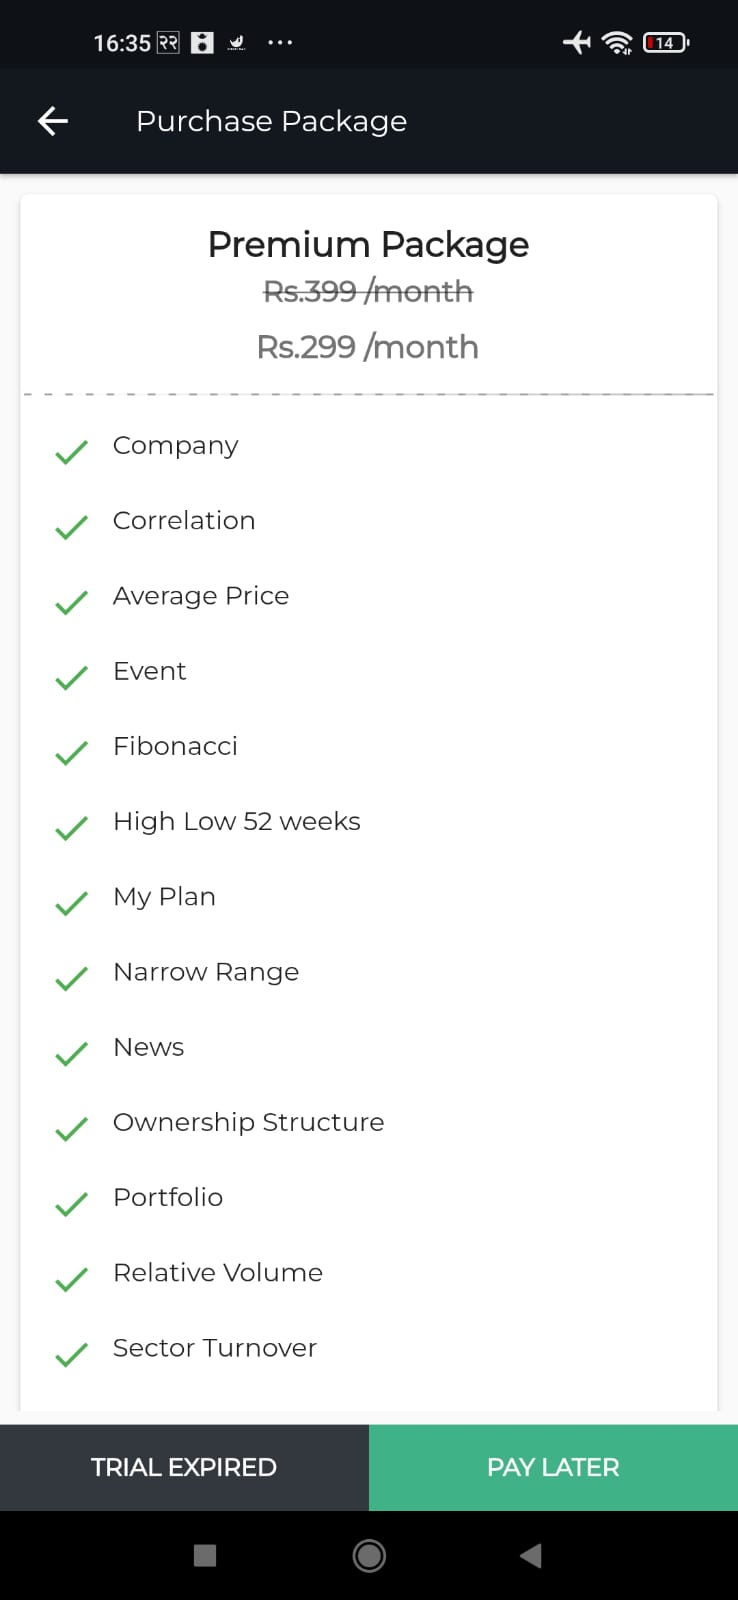Viewport: 738px width, 1600px height.
Task: Tap the Relative Volume item
Action: [x=218, y=1272]
